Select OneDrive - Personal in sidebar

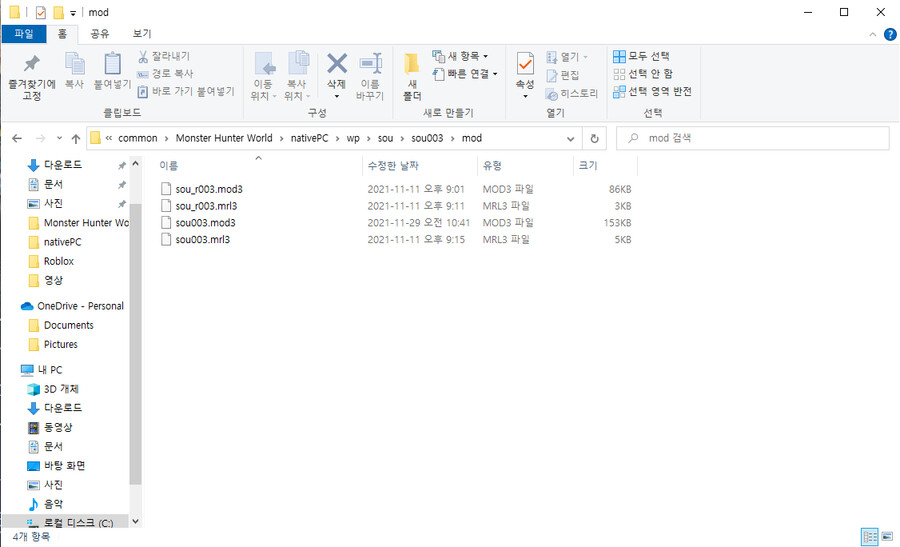80,306
